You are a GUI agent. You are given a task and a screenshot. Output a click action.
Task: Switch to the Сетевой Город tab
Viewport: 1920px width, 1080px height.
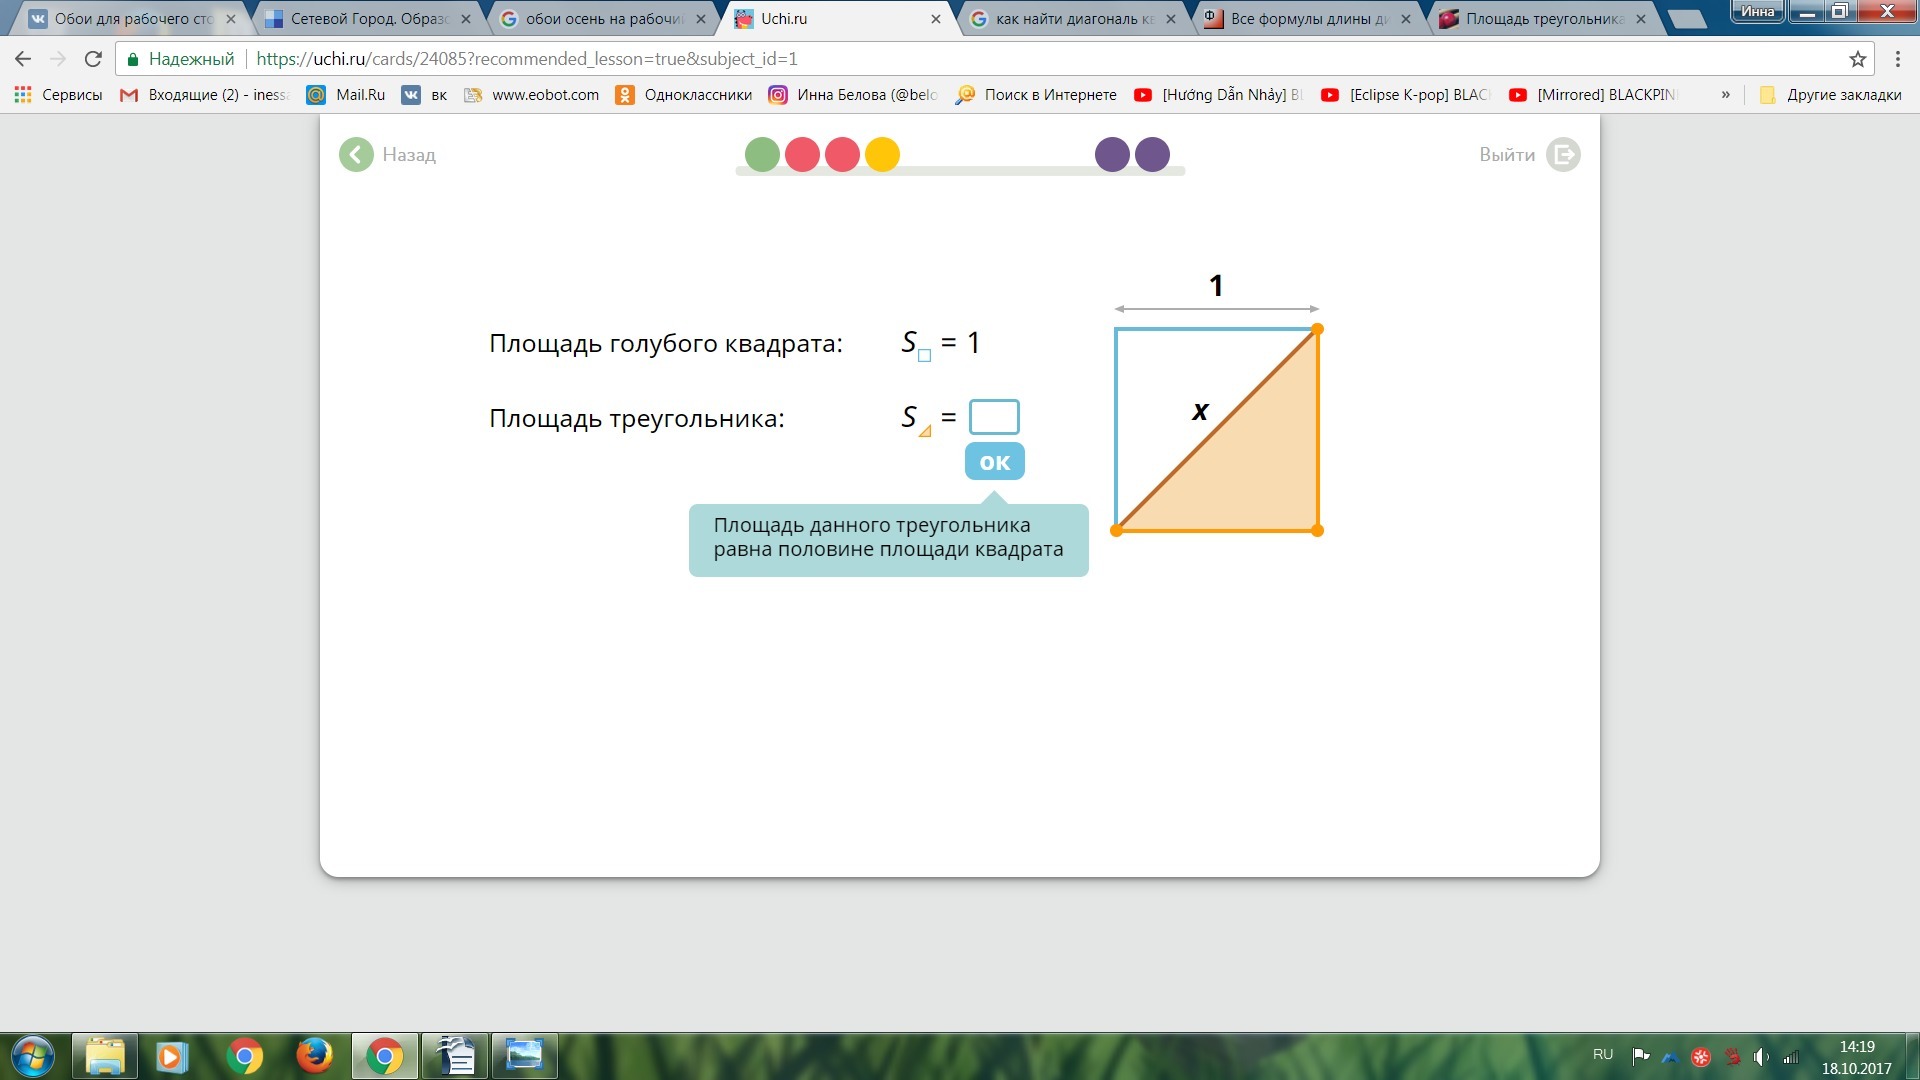(x=368, y=19)
